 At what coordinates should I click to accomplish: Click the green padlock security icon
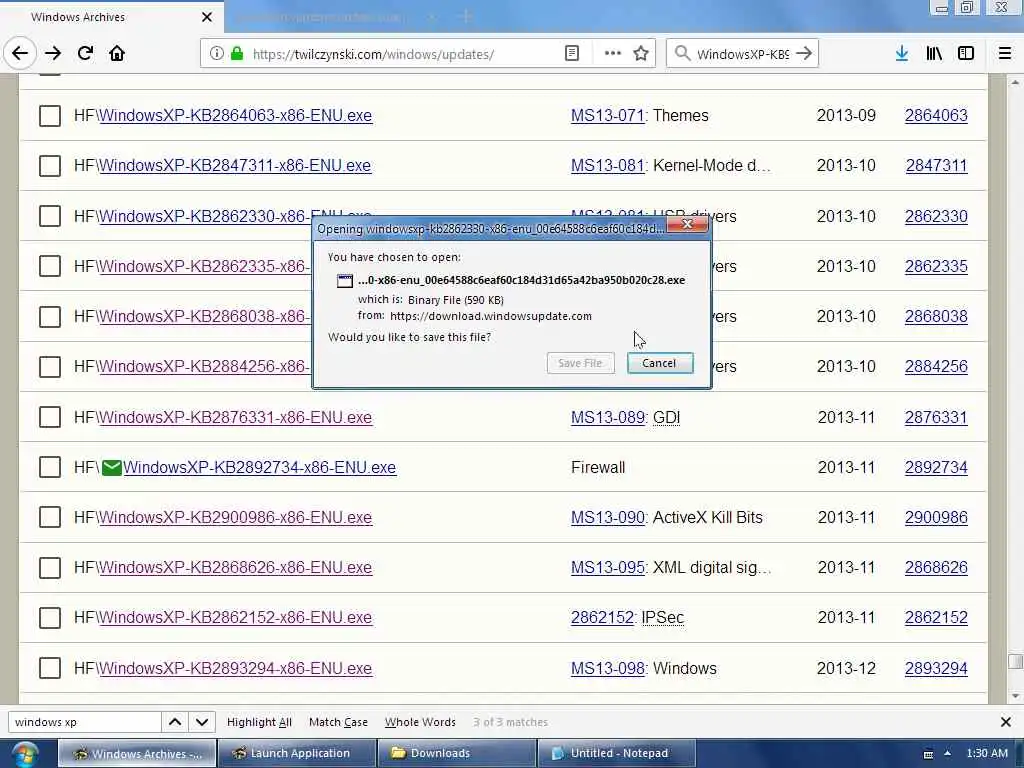point(237,54)
